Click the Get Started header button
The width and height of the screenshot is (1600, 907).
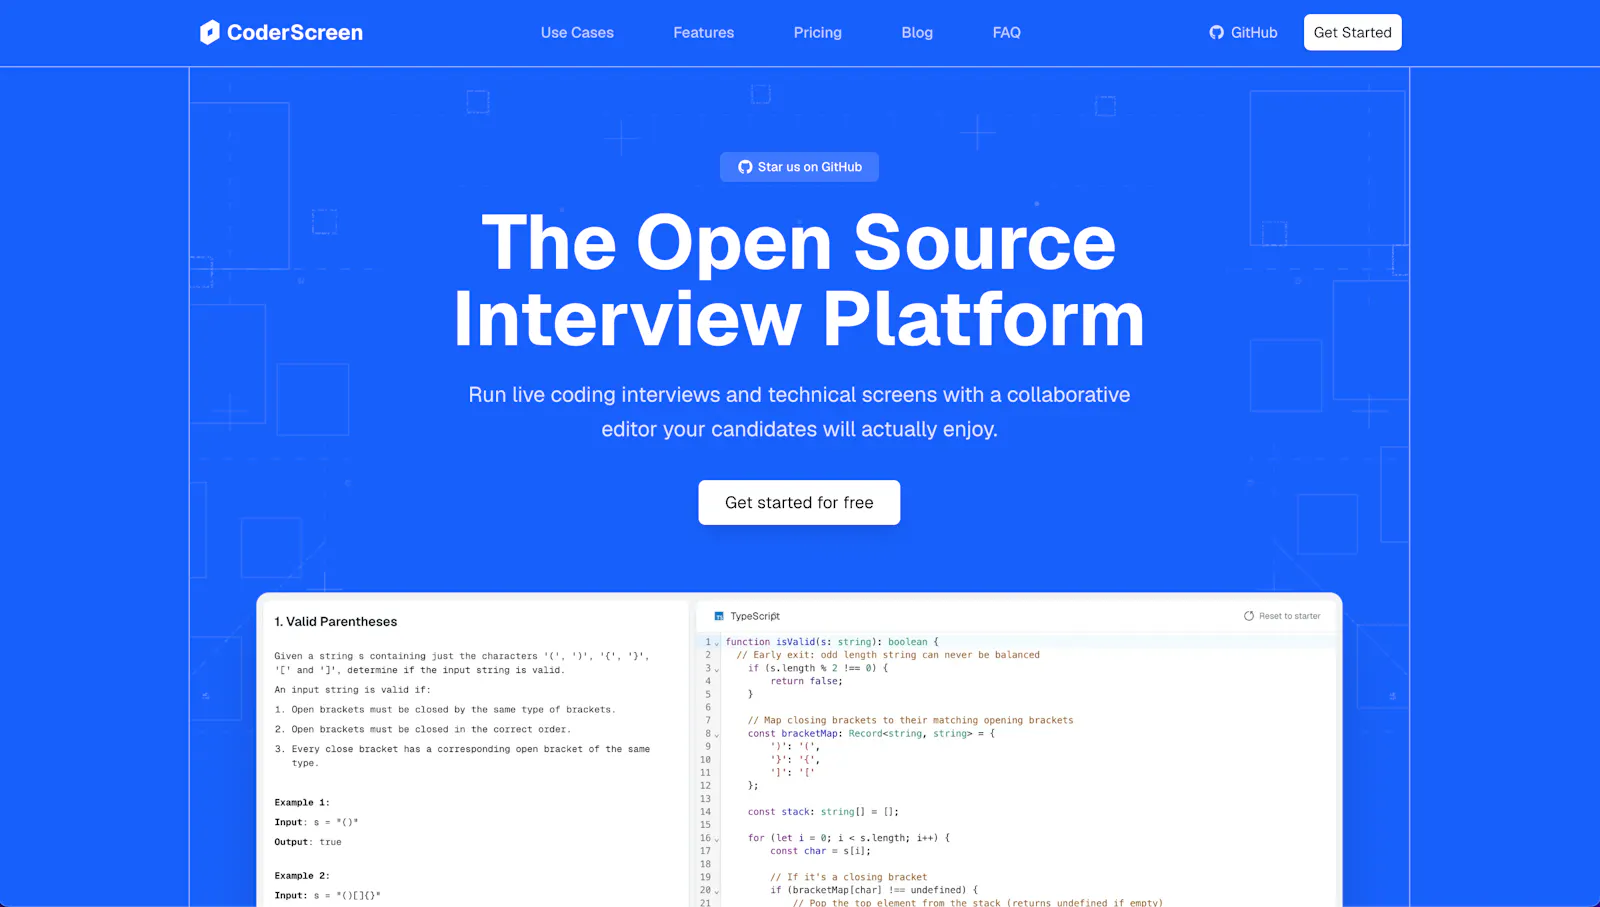[x=1352, y=32]
